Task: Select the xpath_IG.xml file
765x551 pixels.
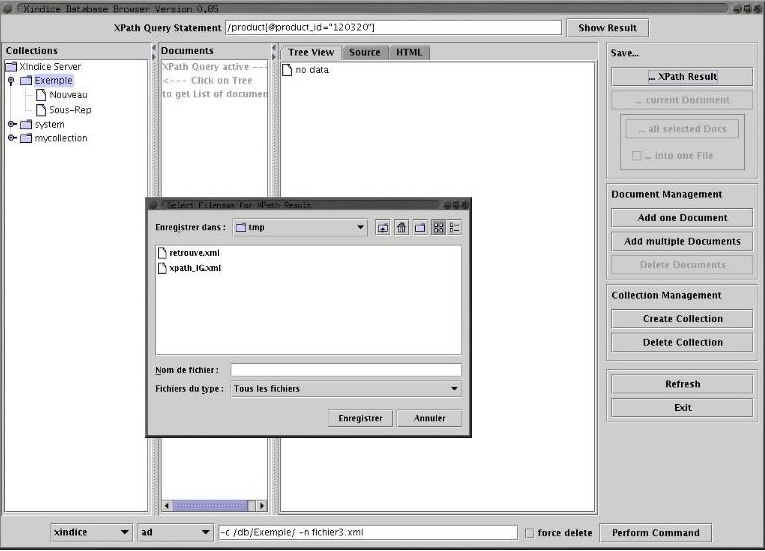Action: click(195, 268)
